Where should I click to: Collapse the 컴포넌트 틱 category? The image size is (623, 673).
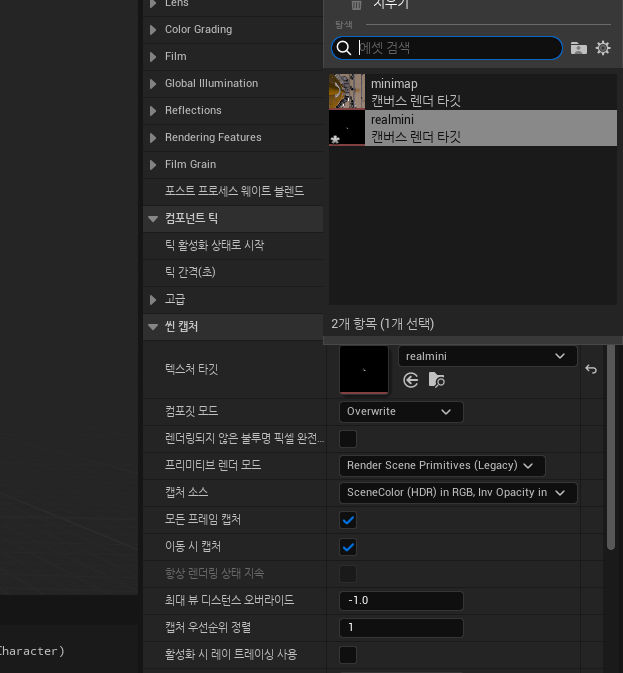tap(153, 219)
